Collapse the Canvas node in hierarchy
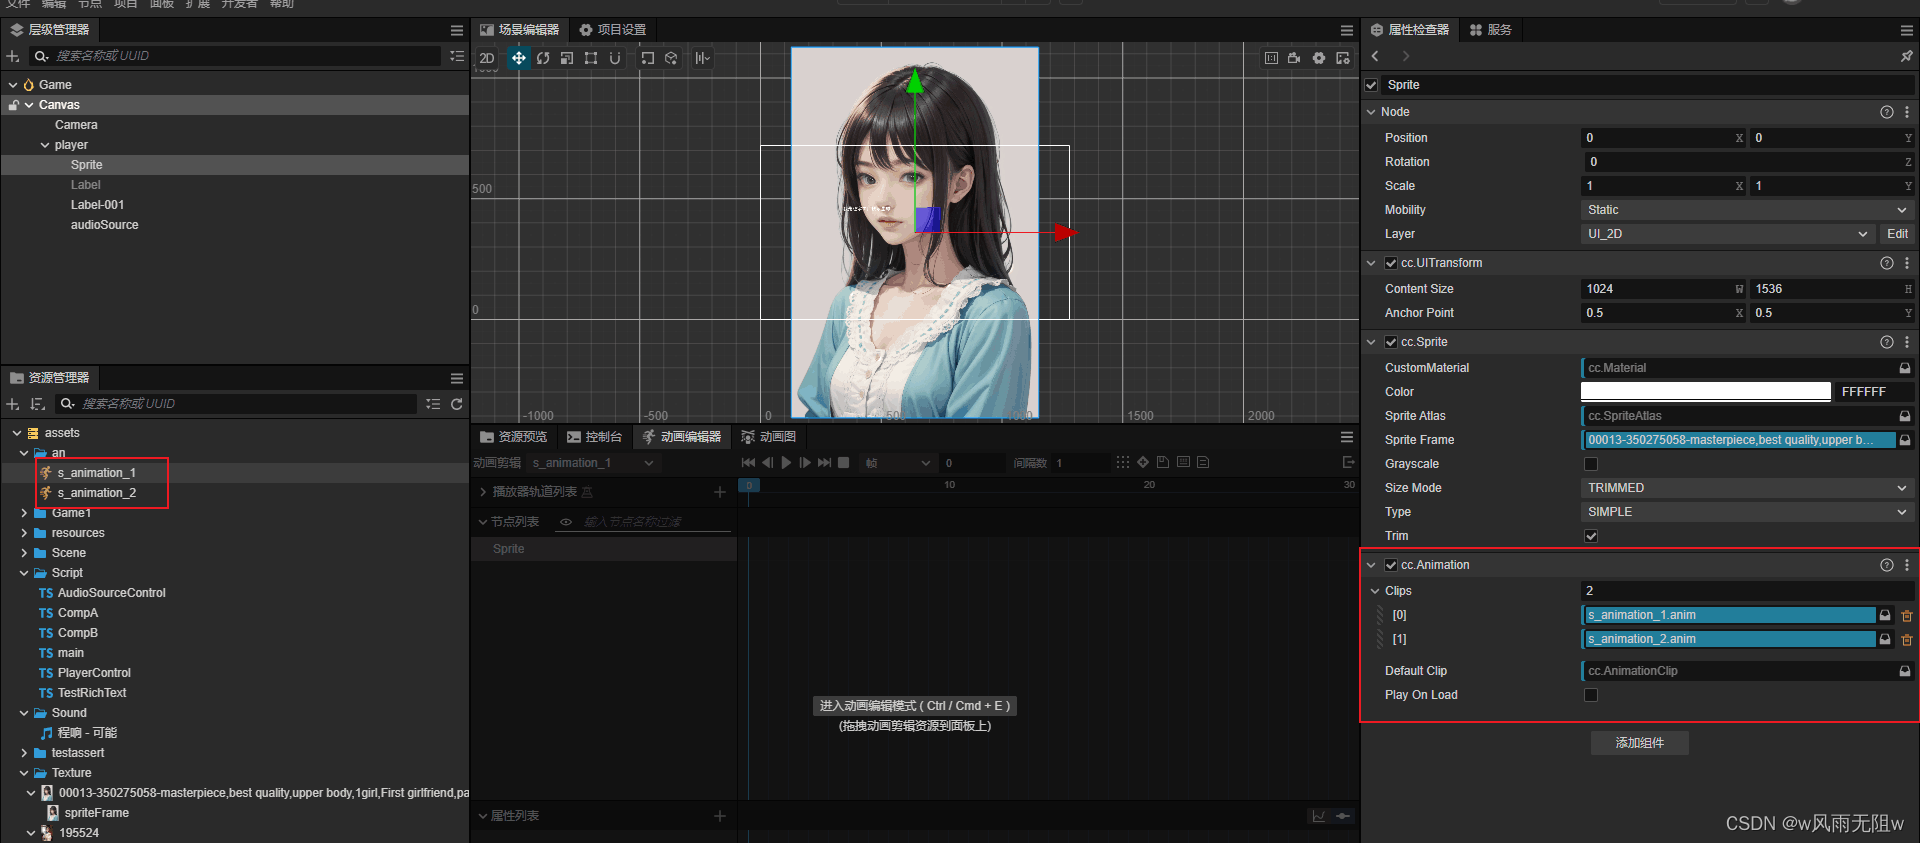This screenshot has width=1920, height=843. coord(29,105)
